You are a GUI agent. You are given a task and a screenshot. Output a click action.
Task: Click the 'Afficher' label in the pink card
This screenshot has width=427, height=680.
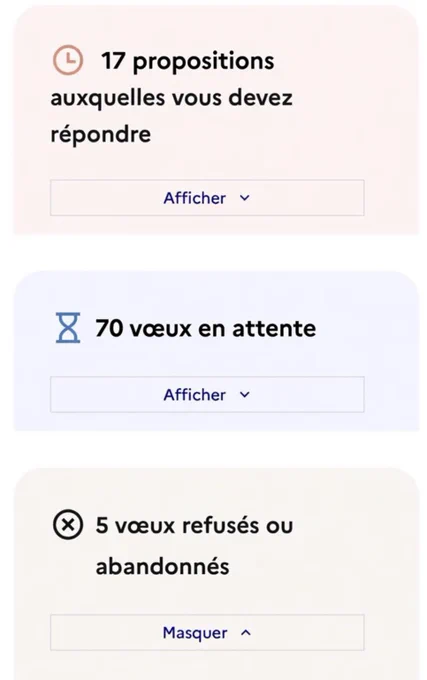click(x=195, y=198)
